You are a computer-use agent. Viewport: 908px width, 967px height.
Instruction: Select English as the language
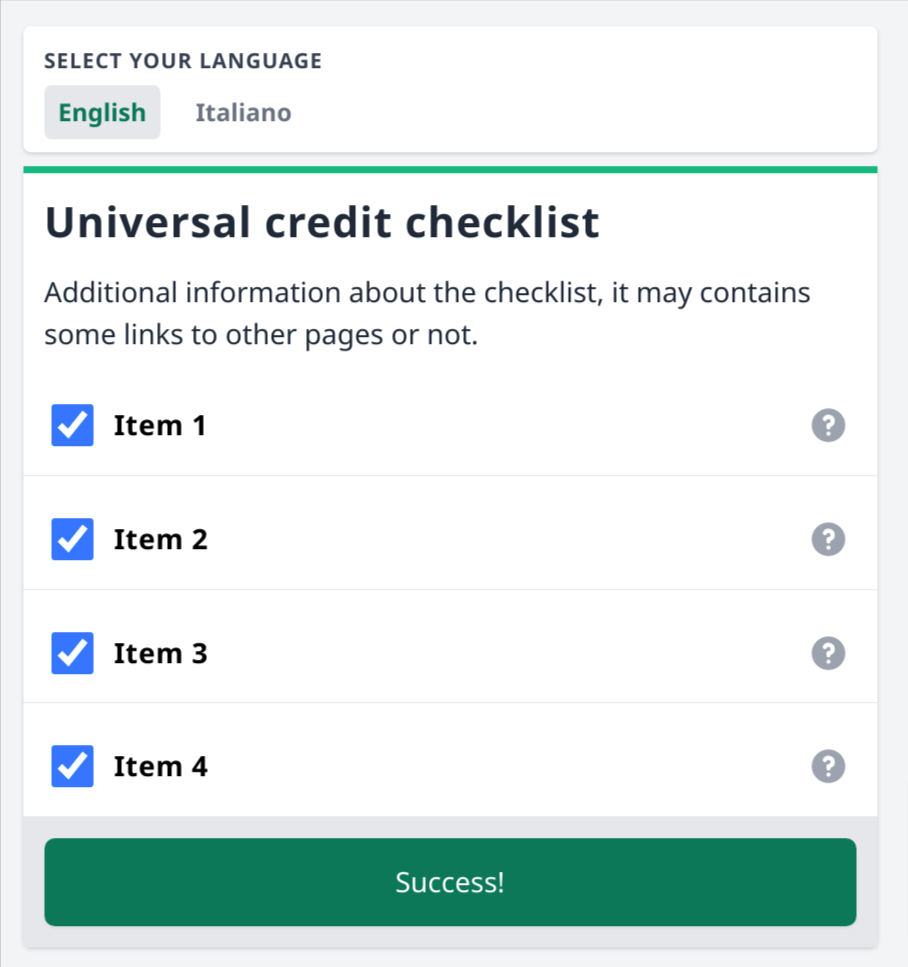tap(102, 112)
